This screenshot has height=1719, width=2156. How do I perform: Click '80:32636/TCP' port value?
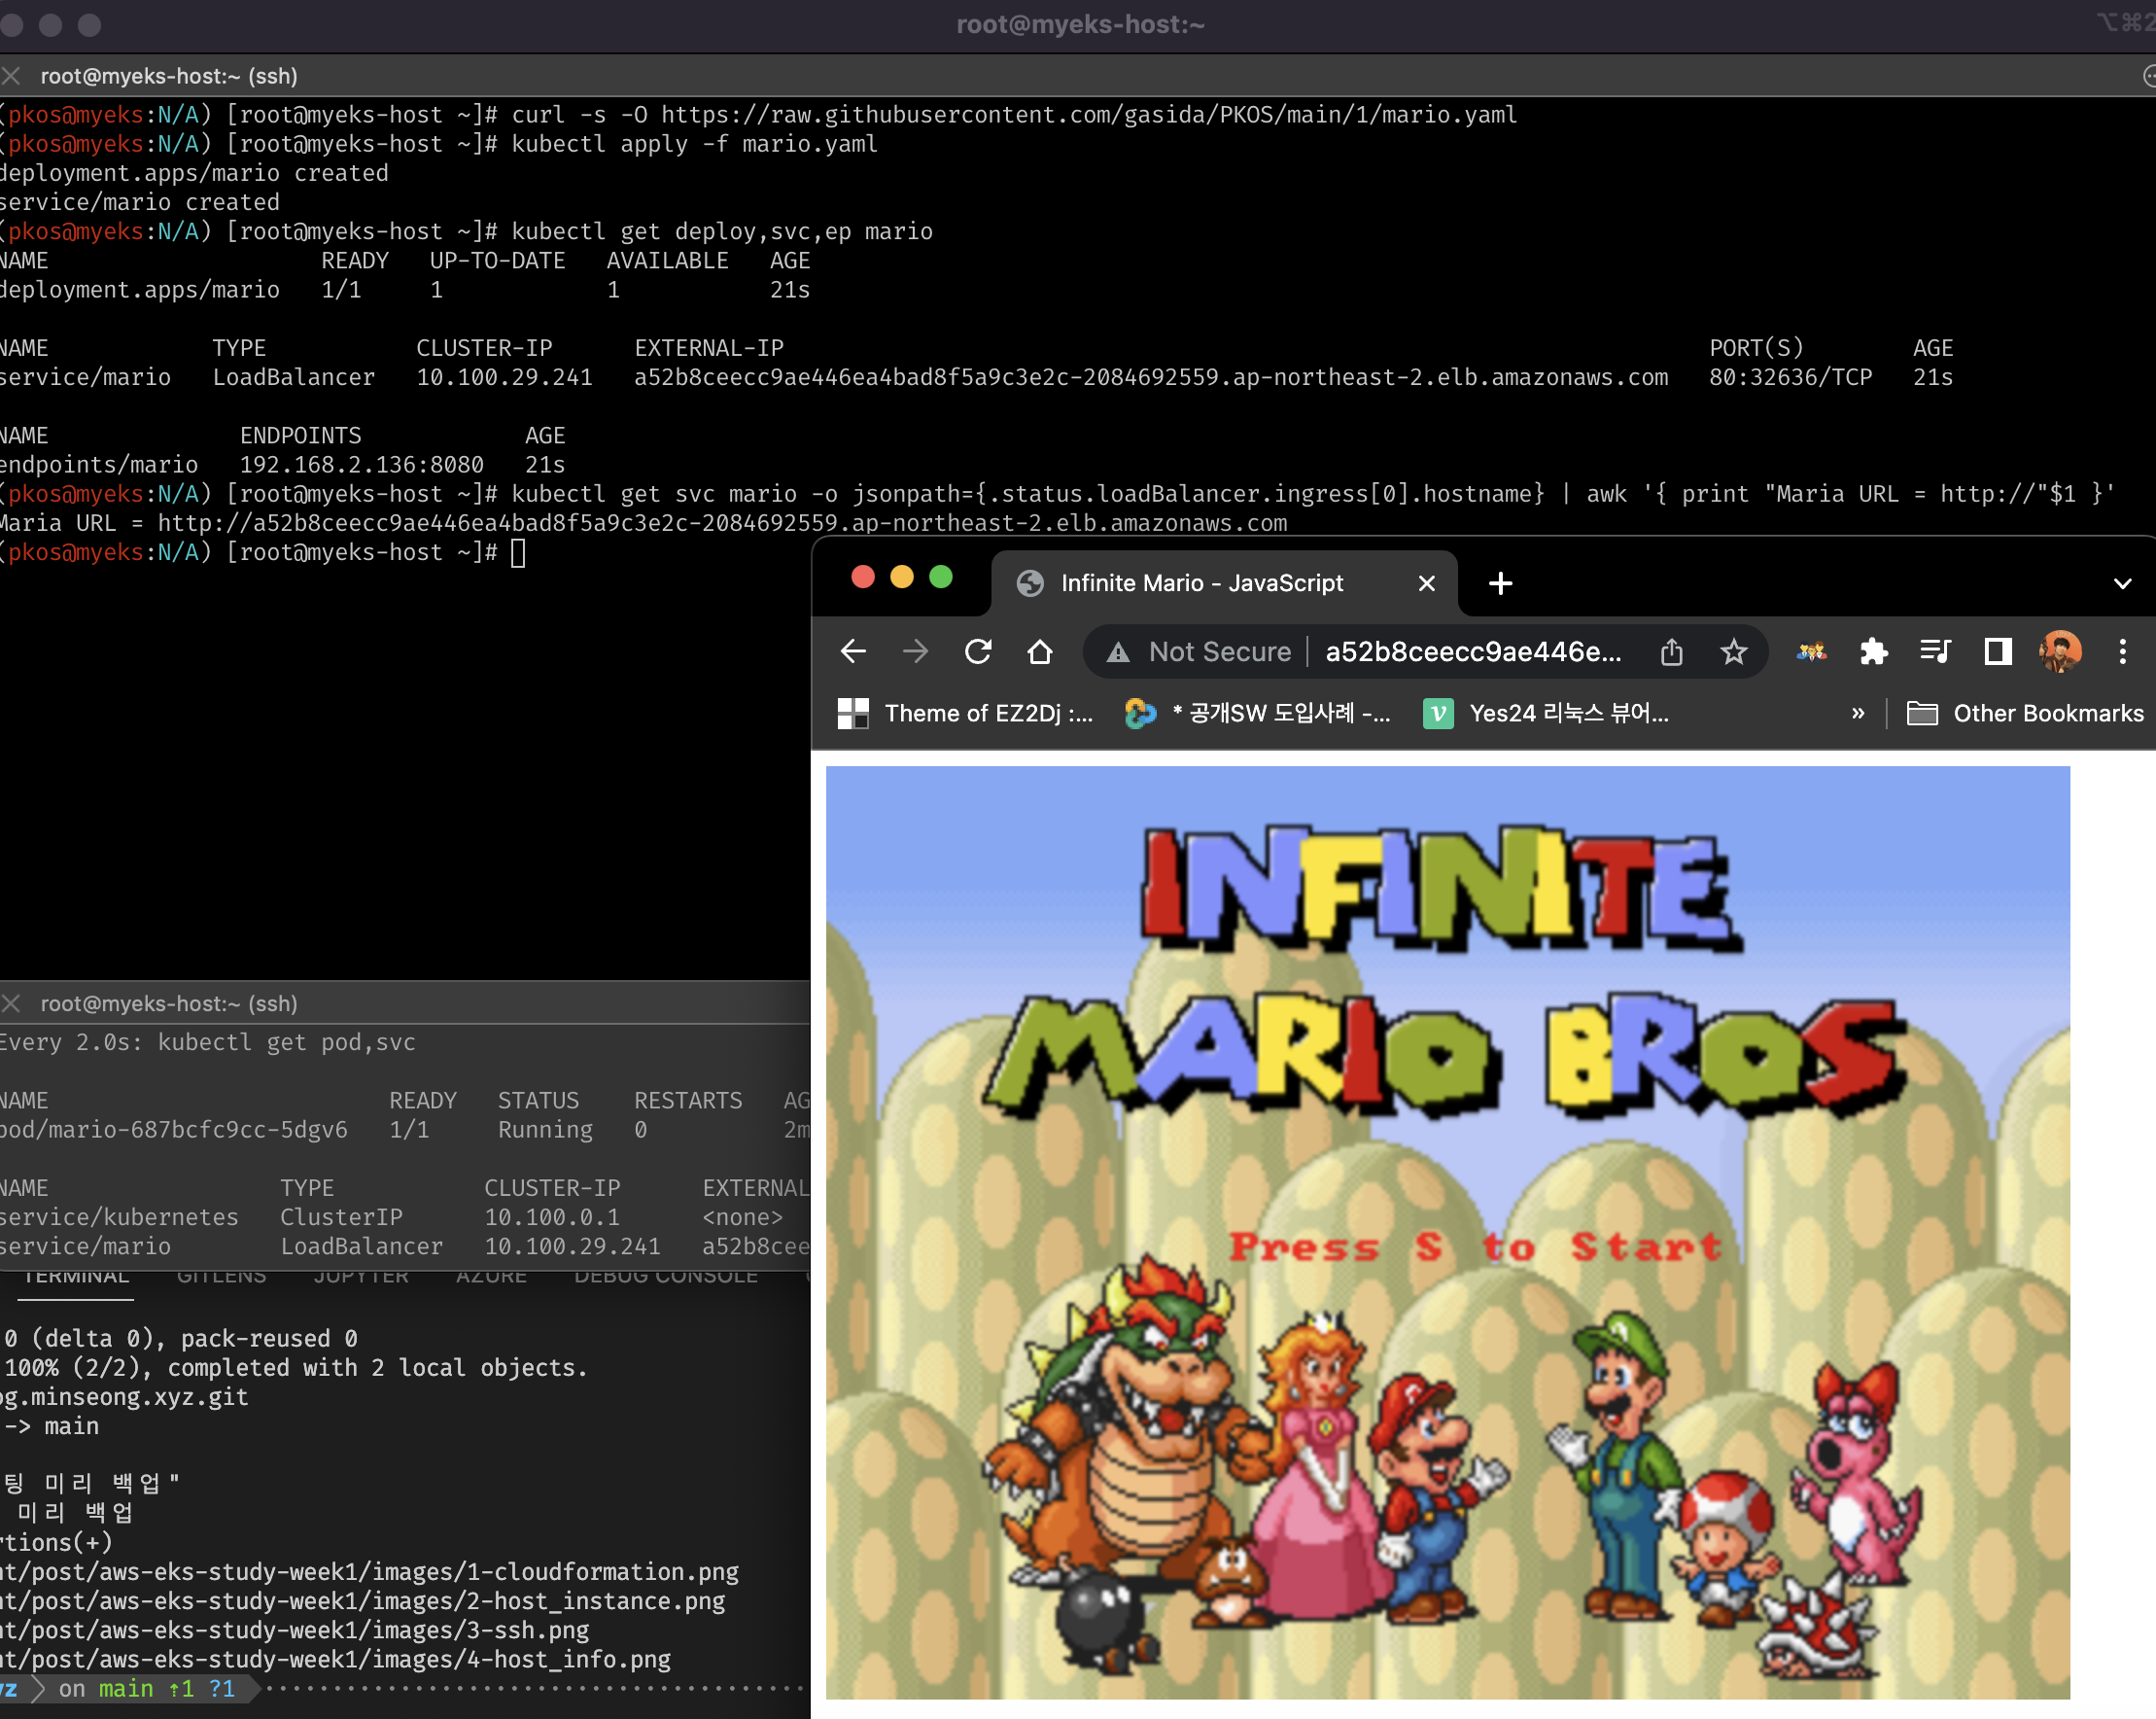1790,377
